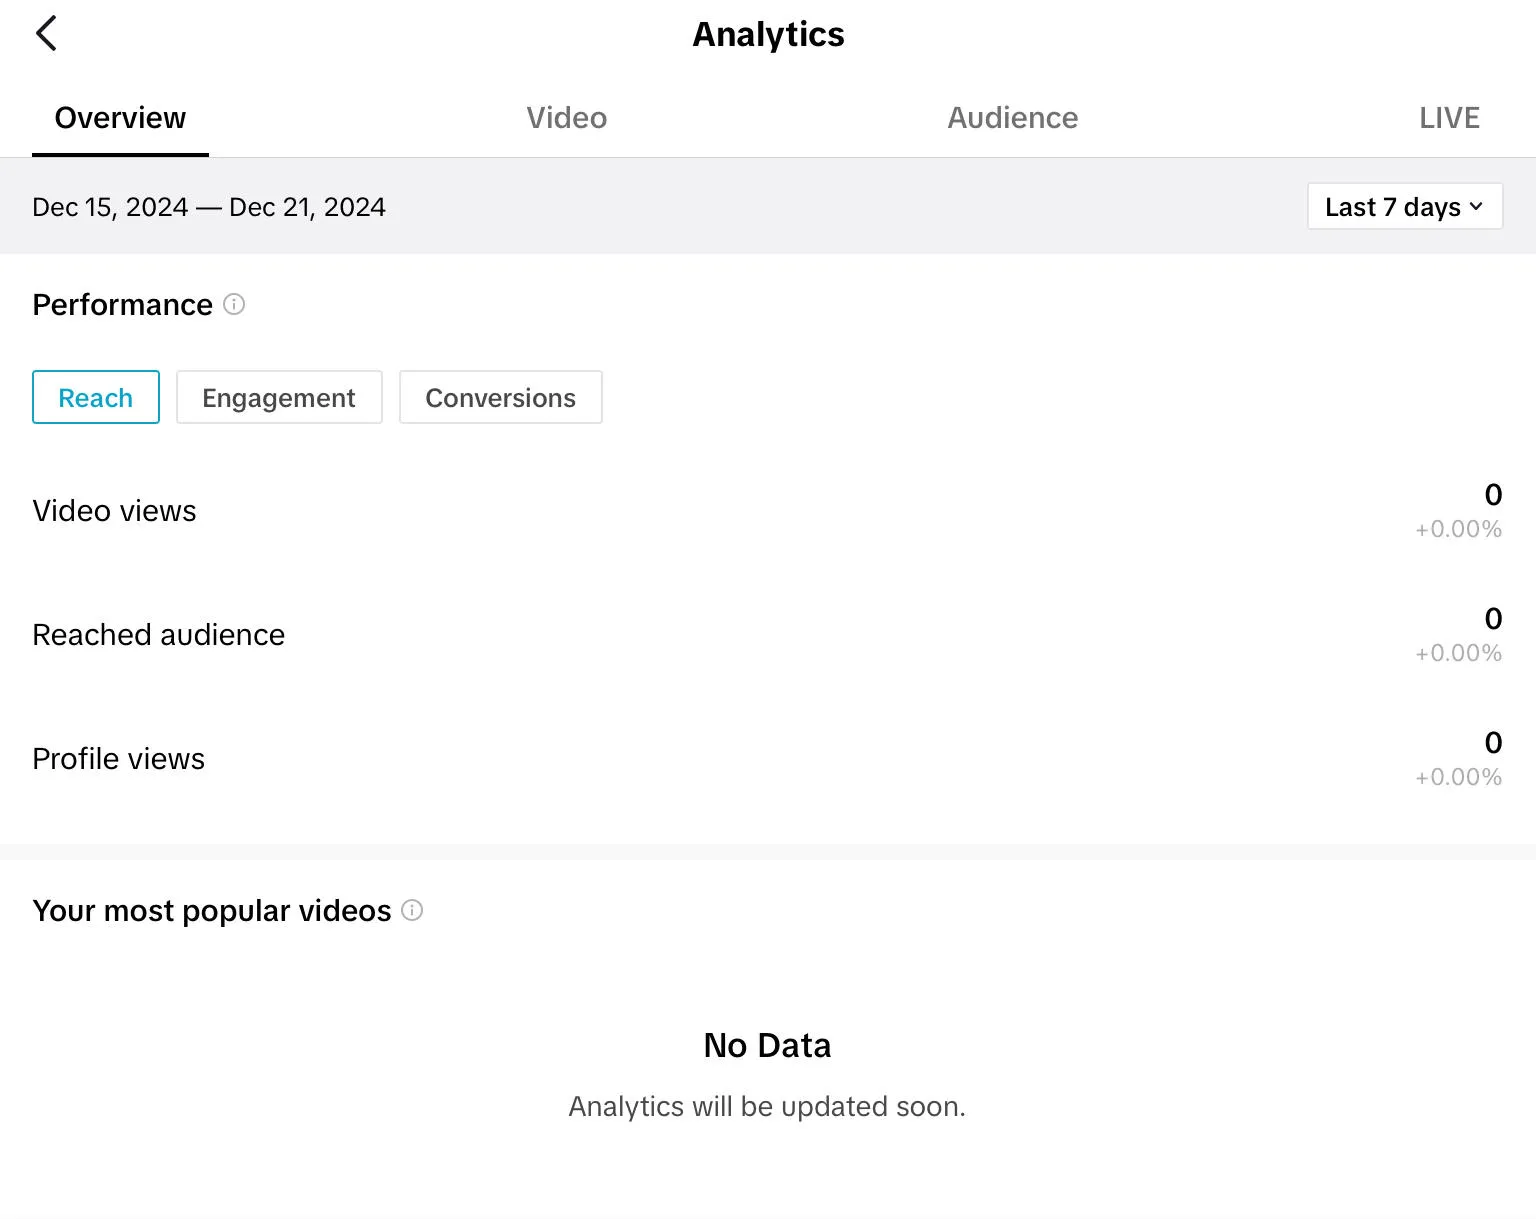1536x1219 pixels.
Task: Click the No Data heading
Action: click(x=767, y=1045)
